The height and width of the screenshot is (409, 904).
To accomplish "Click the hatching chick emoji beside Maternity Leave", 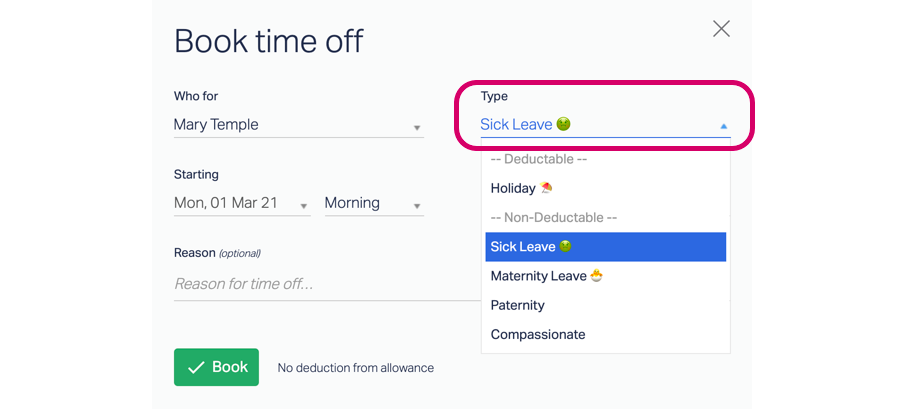I will tap(597, 276).
